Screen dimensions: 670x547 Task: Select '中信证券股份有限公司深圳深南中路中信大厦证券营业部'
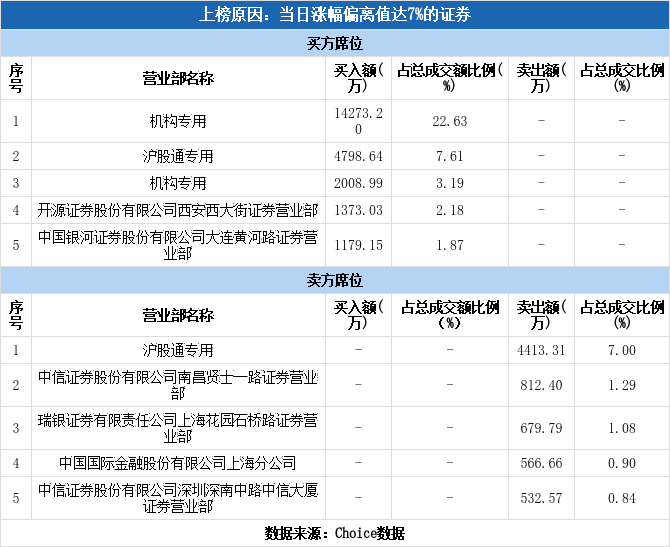pyautogui.click(x=178, y=498)
